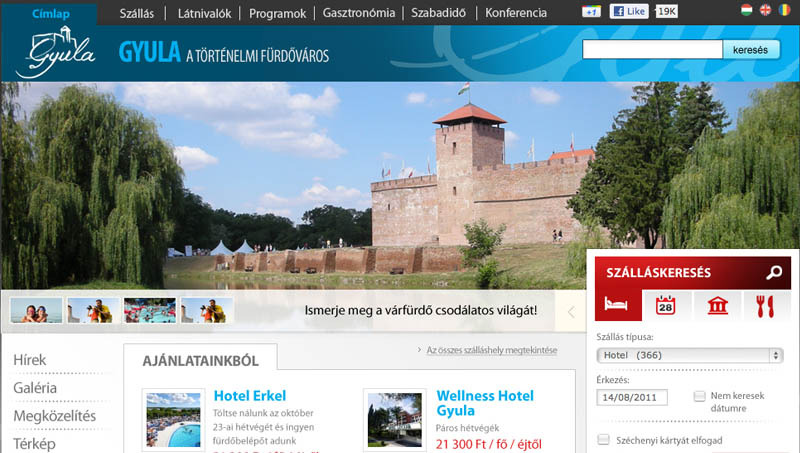This screenshot has width=800, height=453.
Task: Choose the Romanian flag language icon
Action: pyautogui.click(x=784, y=11)
